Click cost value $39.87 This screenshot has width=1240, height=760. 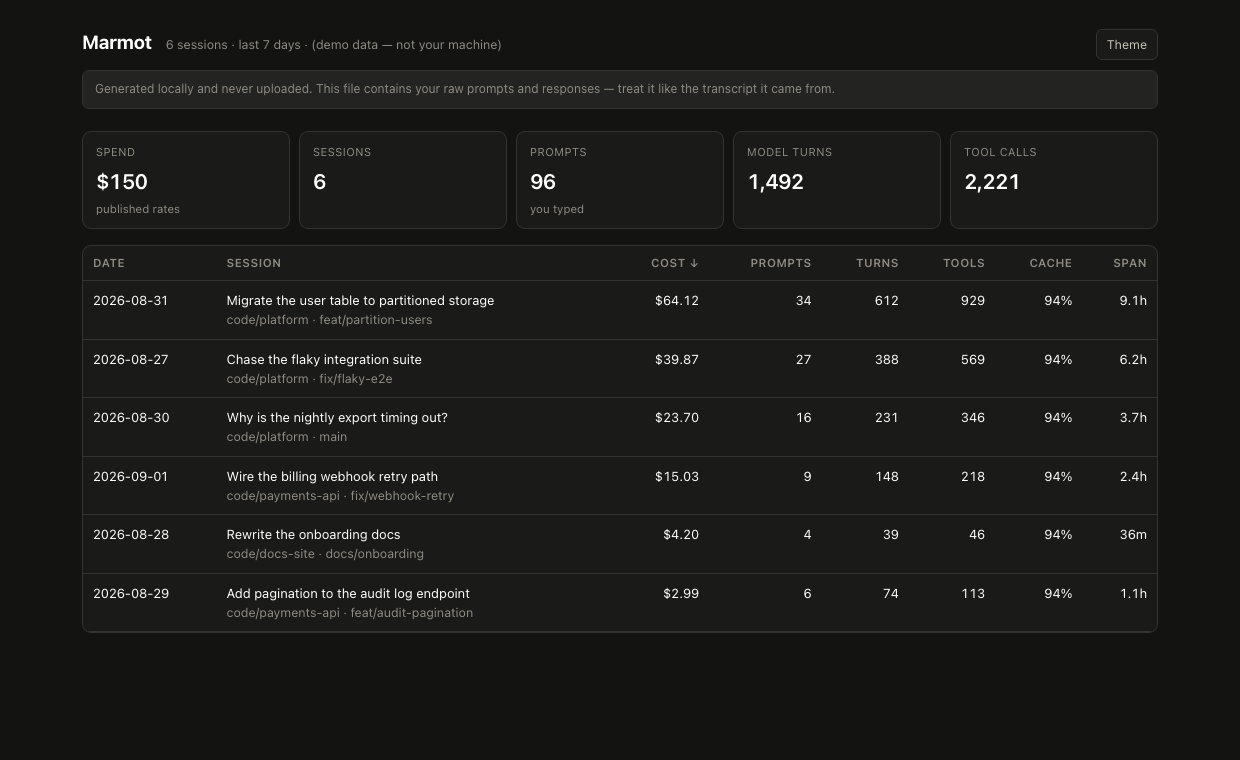point(677,359)
